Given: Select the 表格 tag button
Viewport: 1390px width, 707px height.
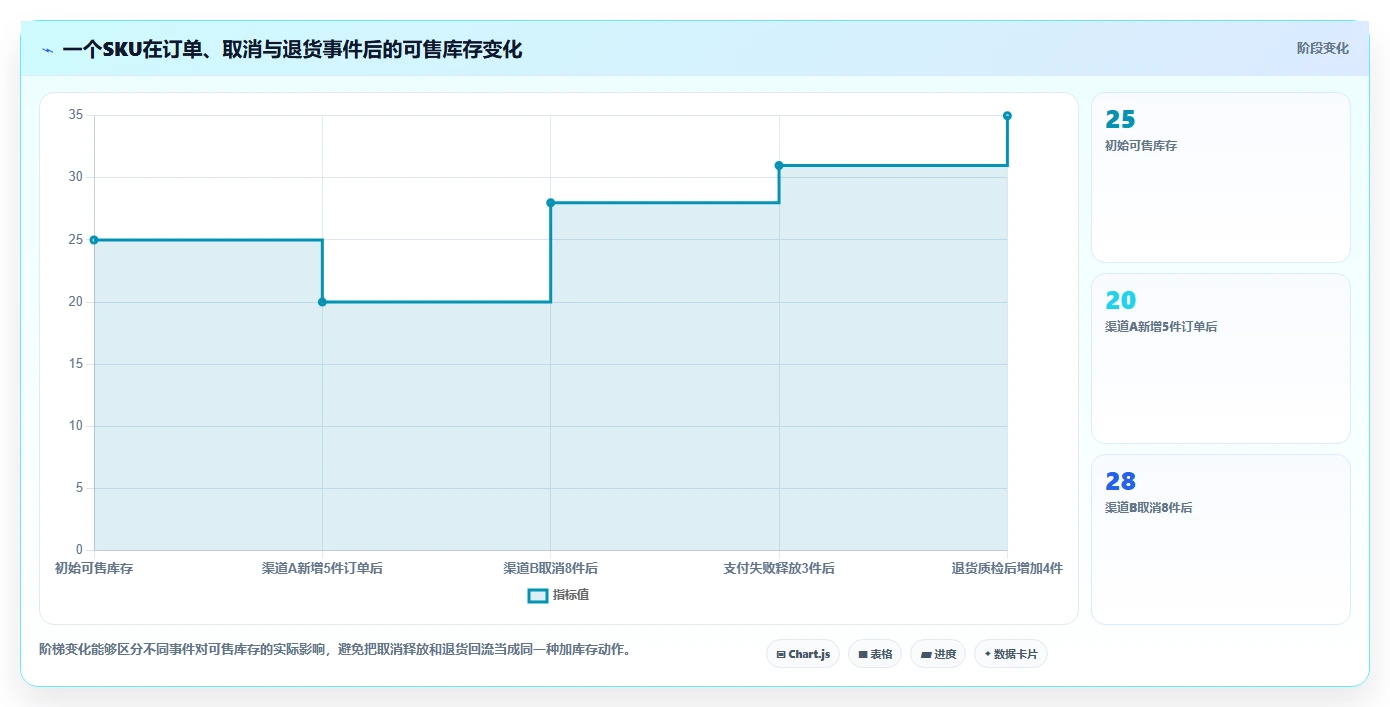Looking at the screenshot, I should [x=875, y=654].
